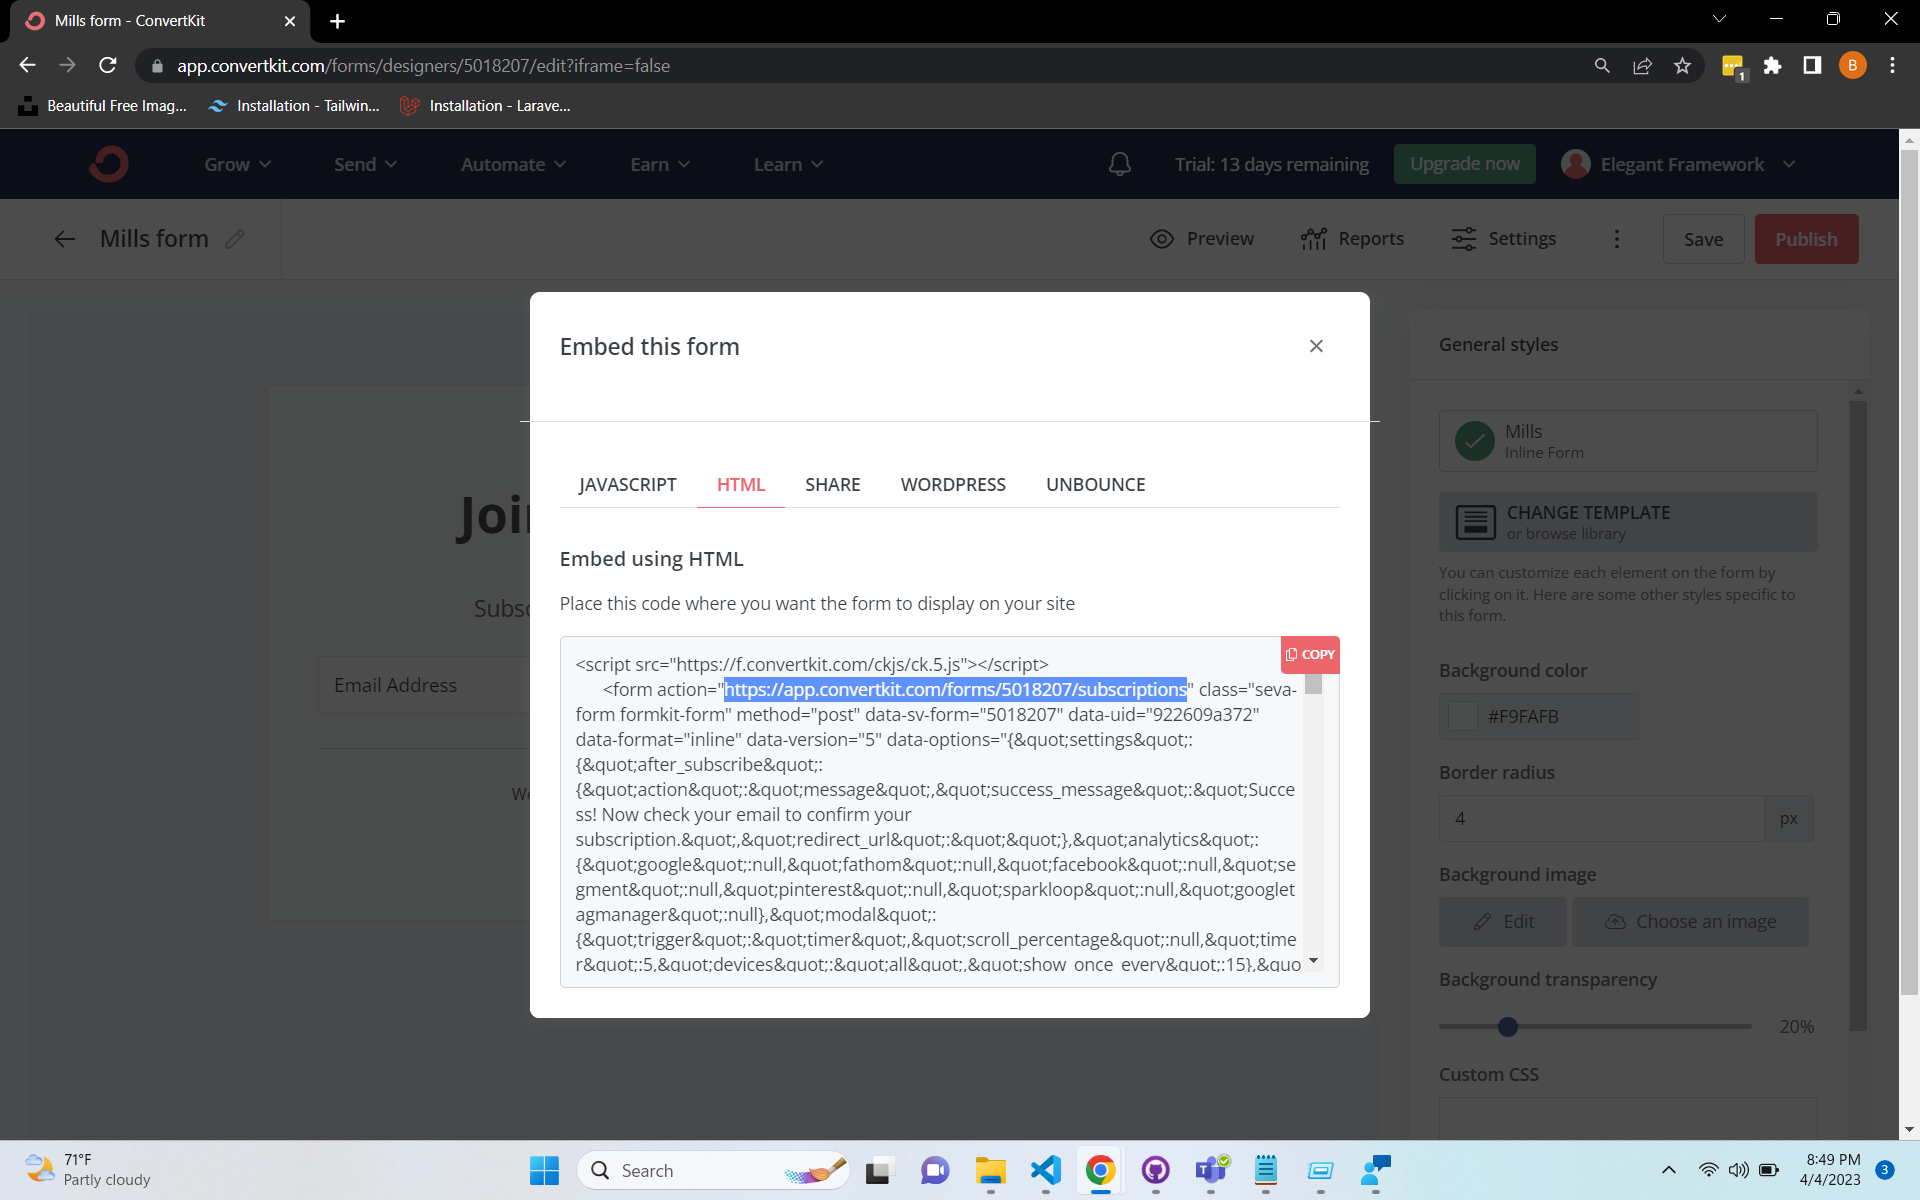The height and width of the screenshot is (1200, 1920).
Task: Switch to the SHARE tab
Action: point(832,484)
